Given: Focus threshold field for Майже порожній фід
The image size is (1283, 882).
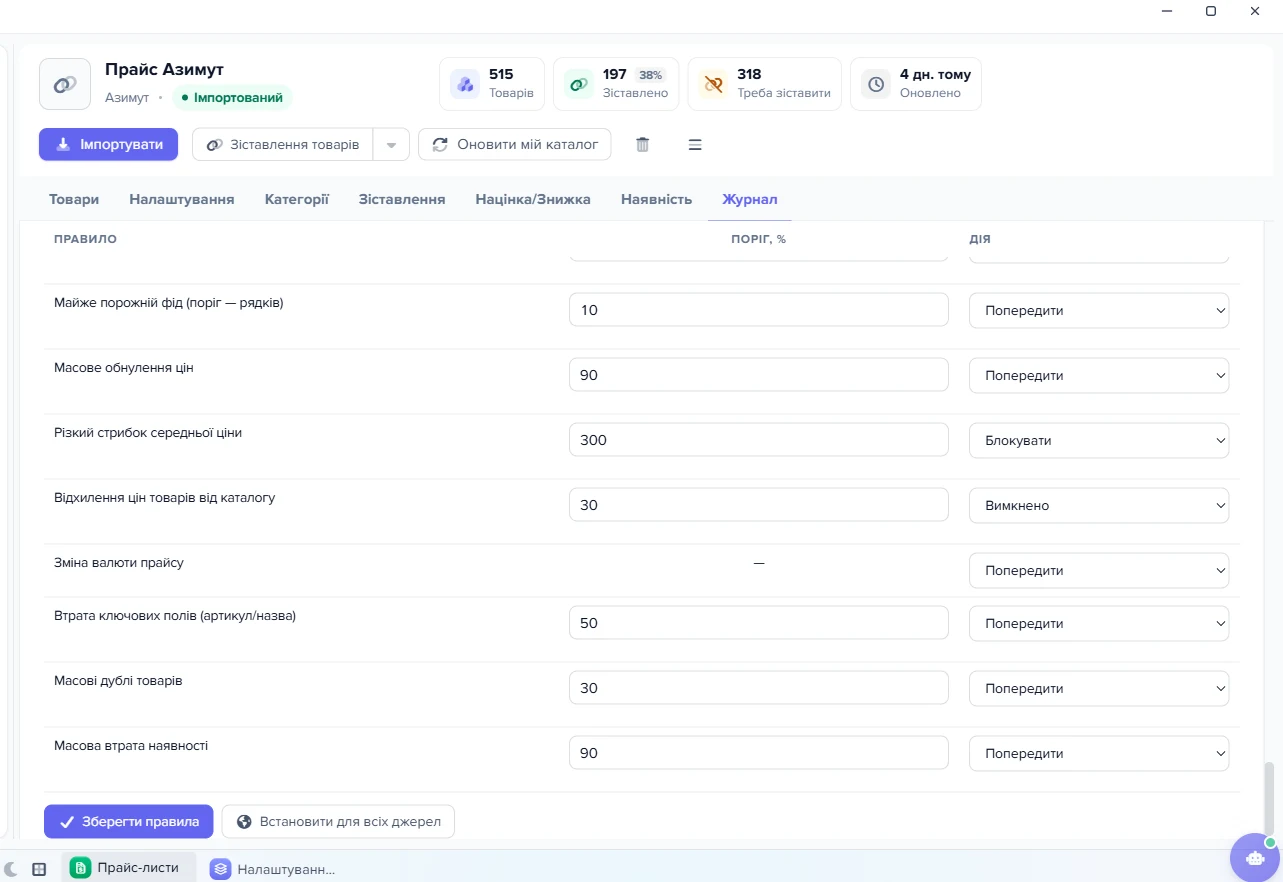Looking at the screenshot, I should click(759, 310).
